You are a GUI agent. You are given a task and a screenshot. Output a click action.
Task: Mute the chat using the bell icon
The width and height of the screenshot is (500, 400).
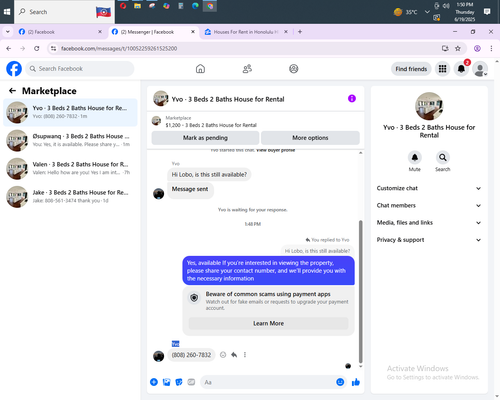[415, 157]
